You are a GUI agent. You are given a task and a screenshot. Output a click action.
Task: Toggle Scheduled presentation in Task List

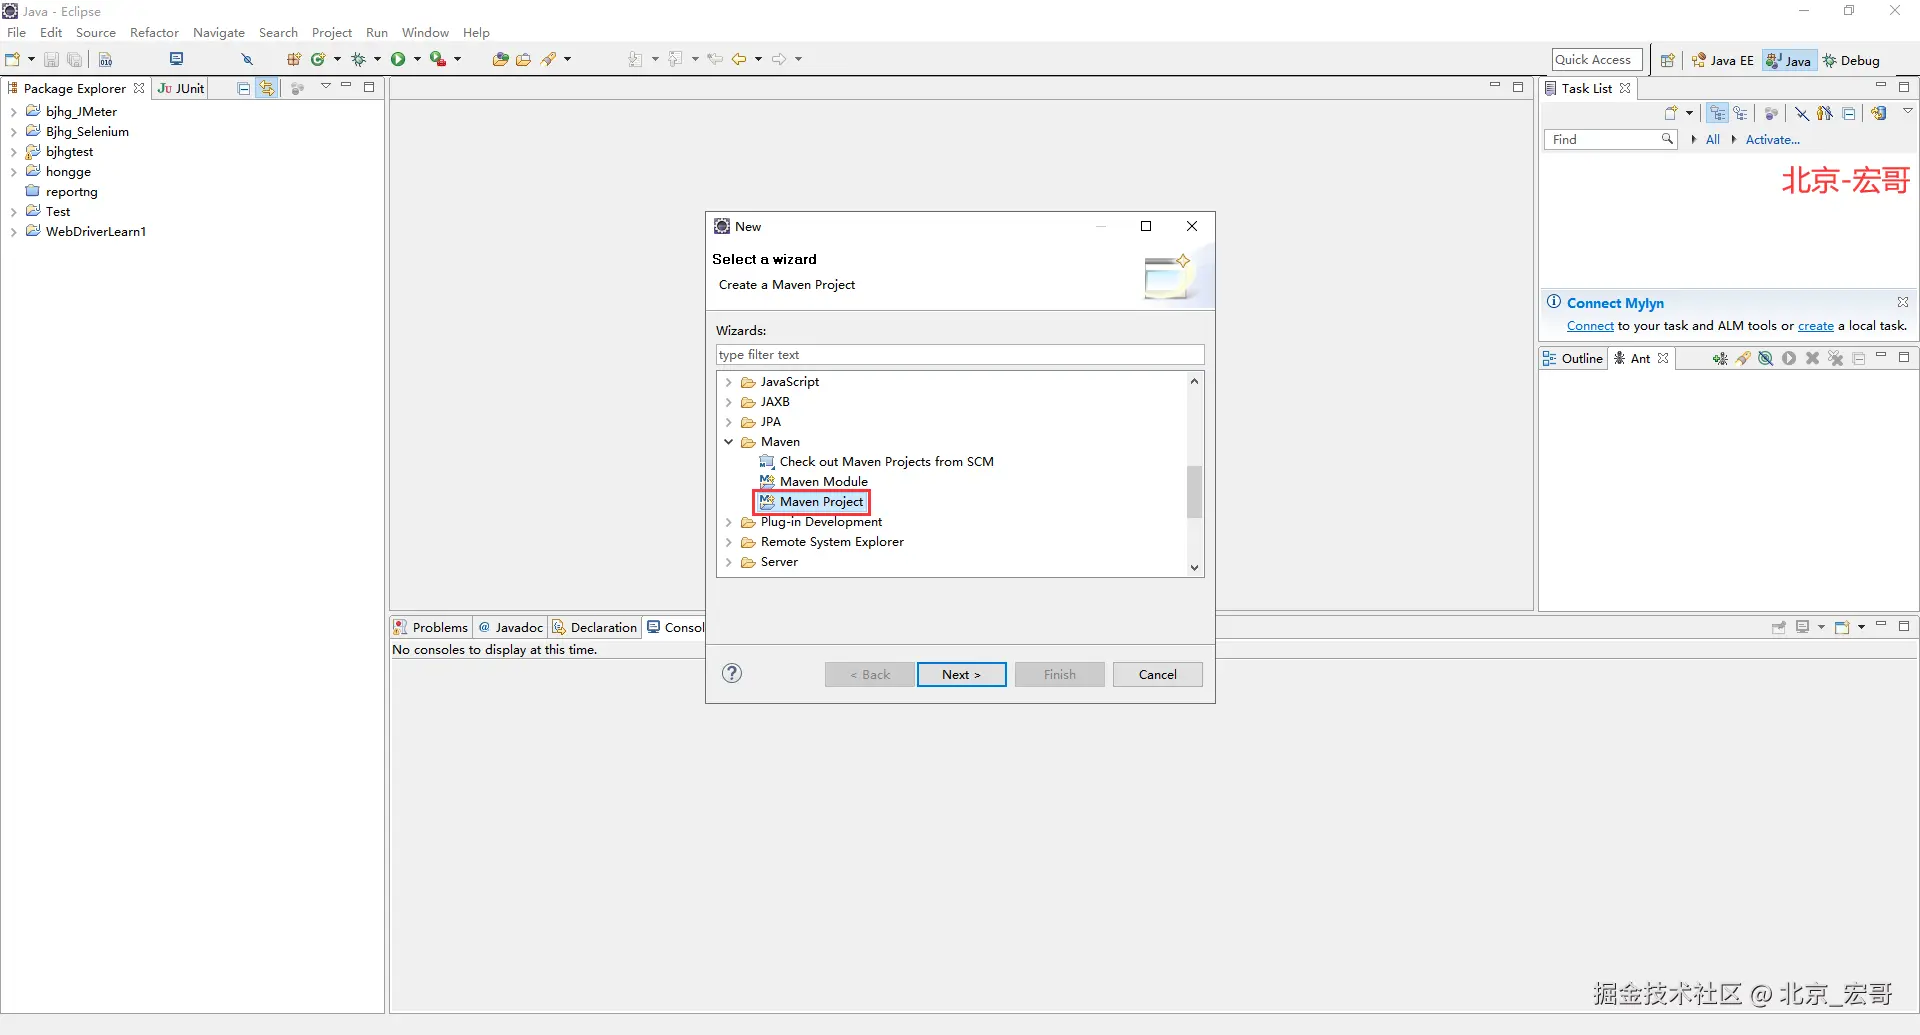(1741, 113)
